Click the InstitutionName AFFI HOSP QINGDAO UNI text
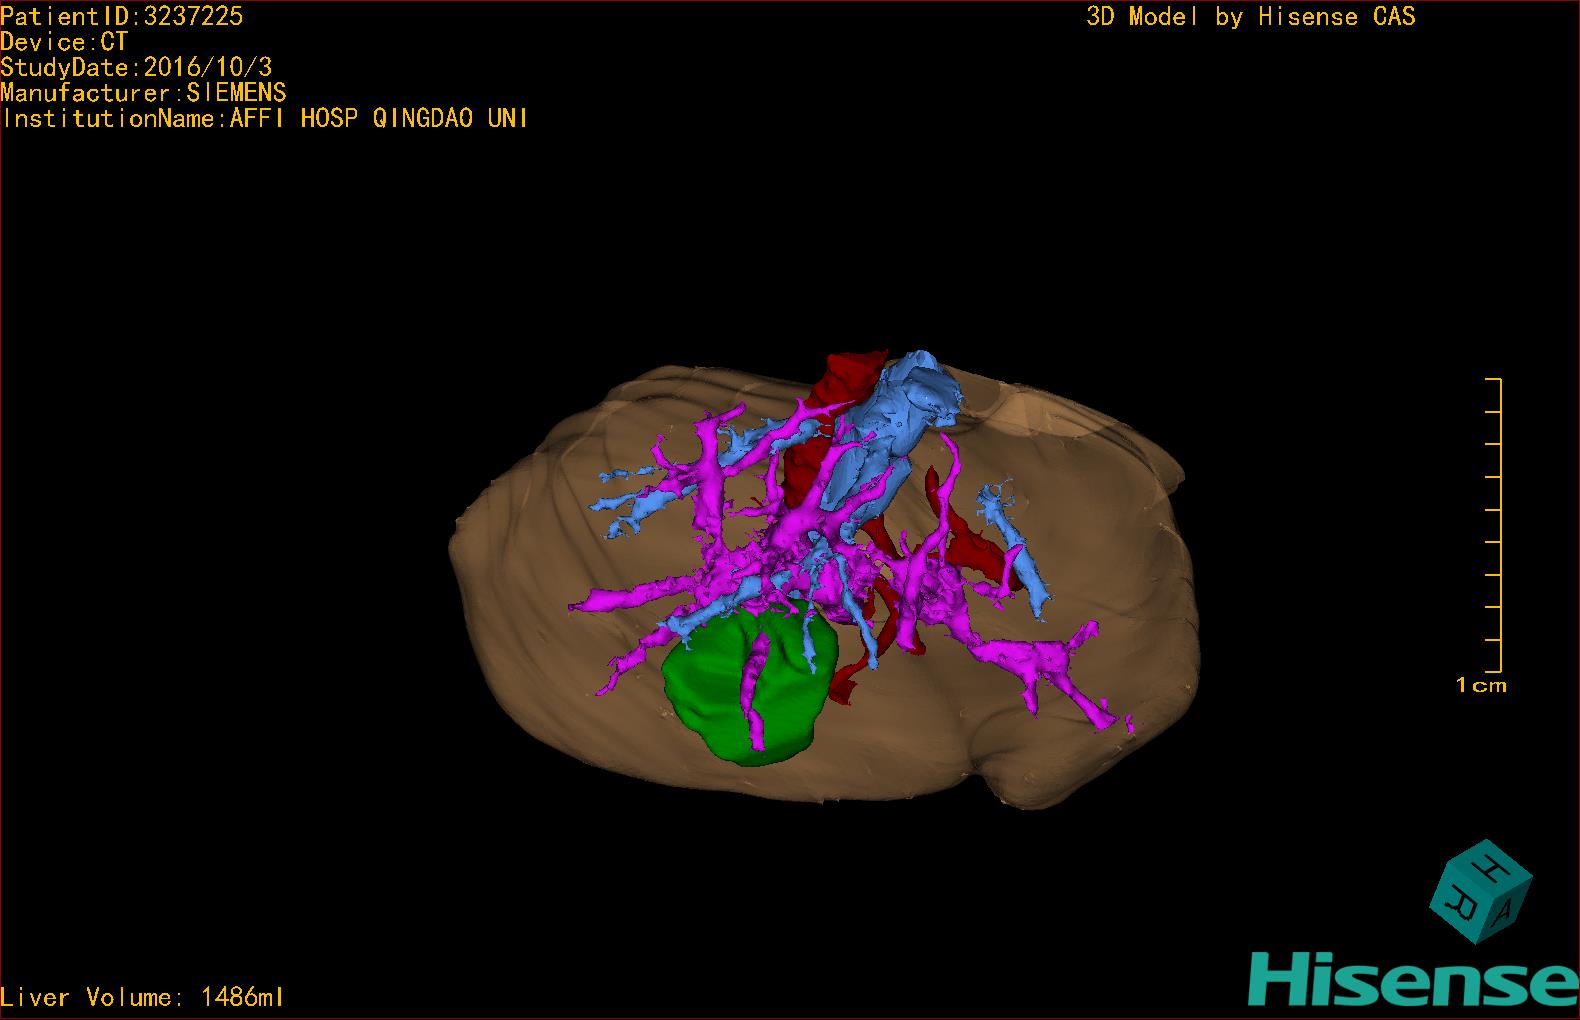This screenshot has width=1580, height=1020. 265,119
